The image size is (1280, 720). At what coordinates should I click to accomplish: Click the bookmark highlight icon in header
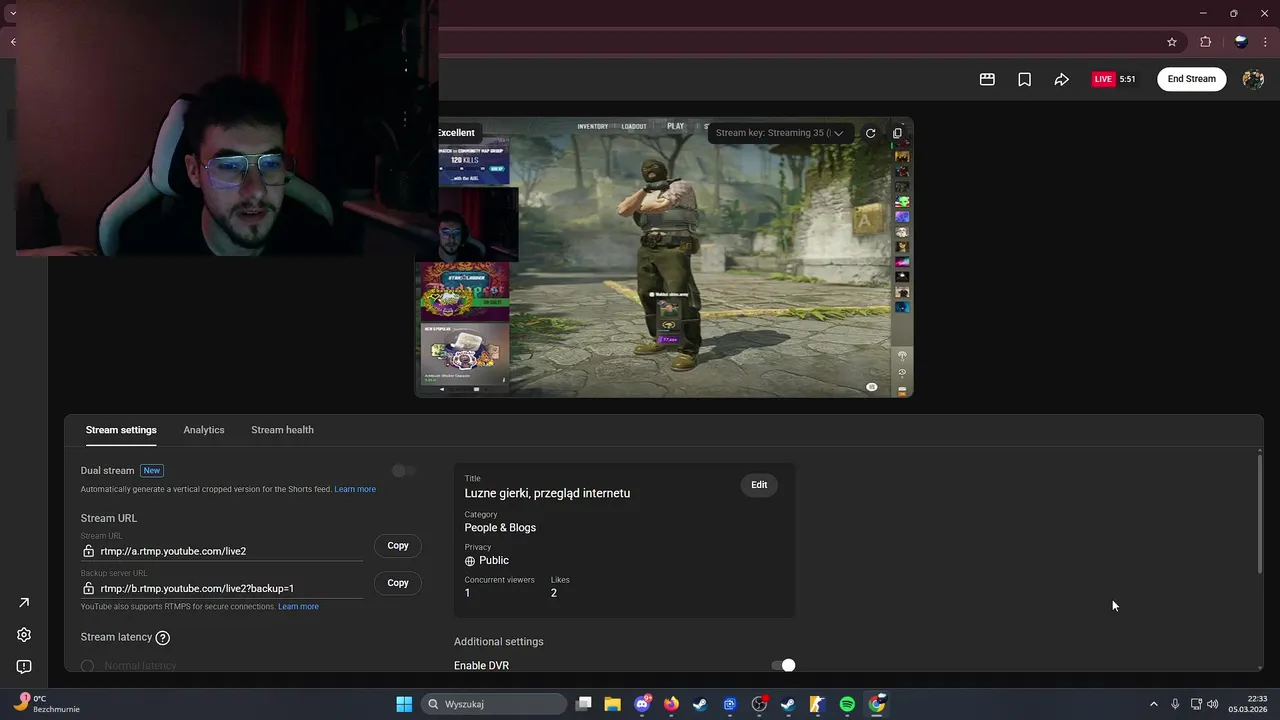point(1024,79)
